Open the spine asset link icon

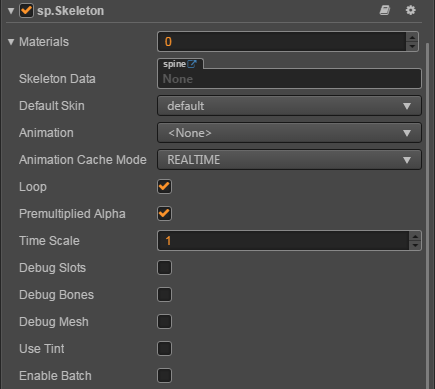tap(192, 64)
